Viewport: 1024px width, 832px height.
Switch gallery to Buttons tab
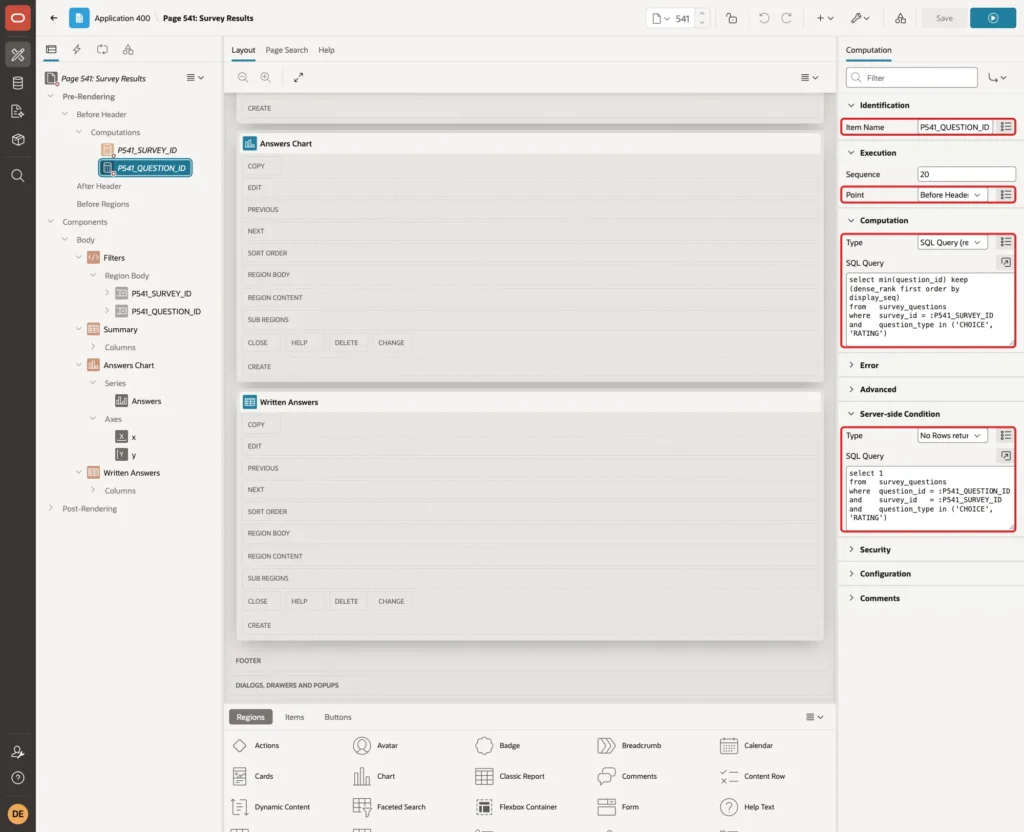[x=338, y=717]
